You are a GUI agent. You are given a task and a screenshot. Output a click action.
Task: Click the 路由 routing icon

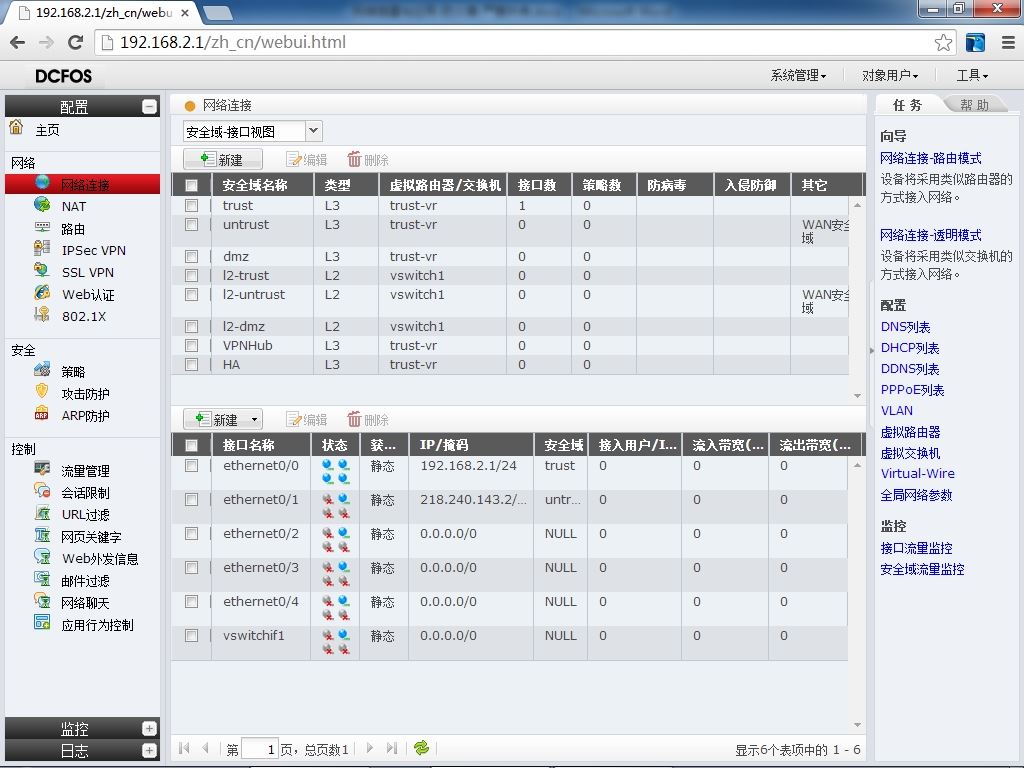(x=42, y=227)
